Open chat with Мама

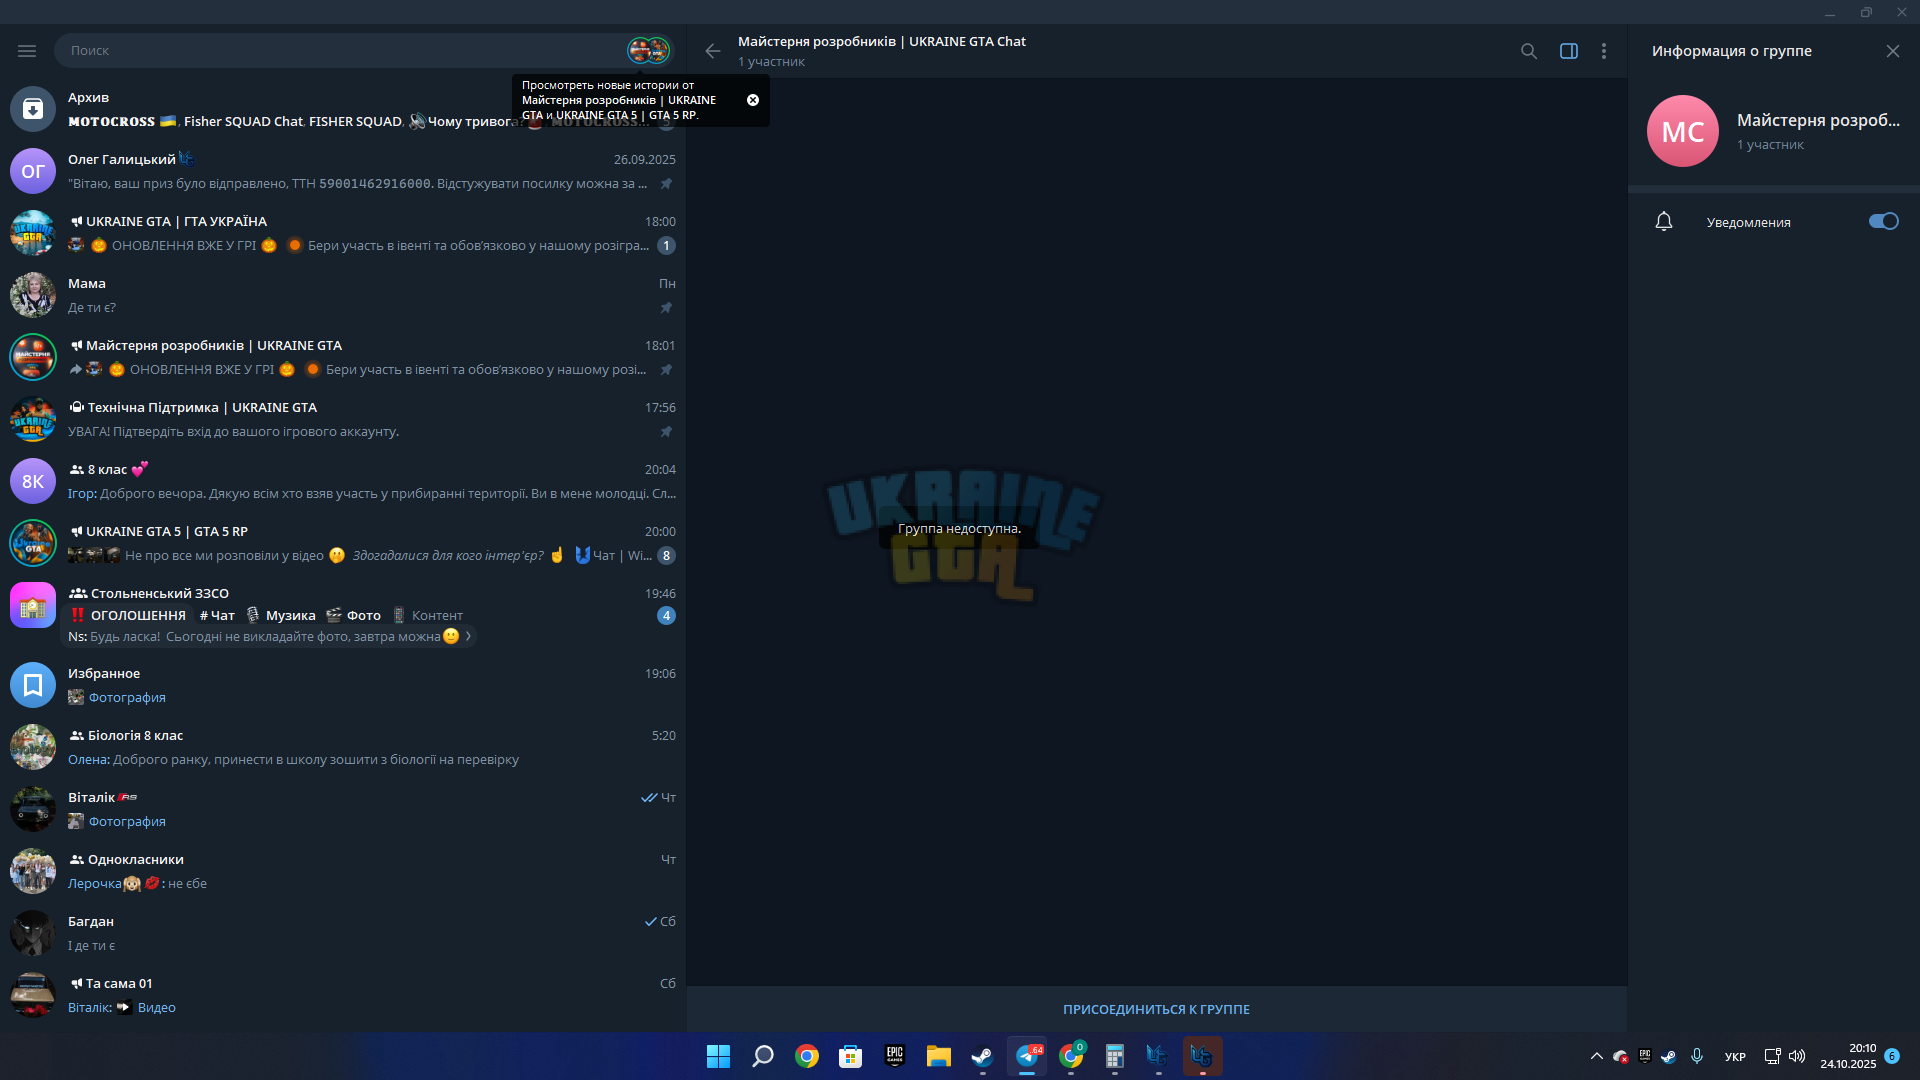(x=343, y=295)
